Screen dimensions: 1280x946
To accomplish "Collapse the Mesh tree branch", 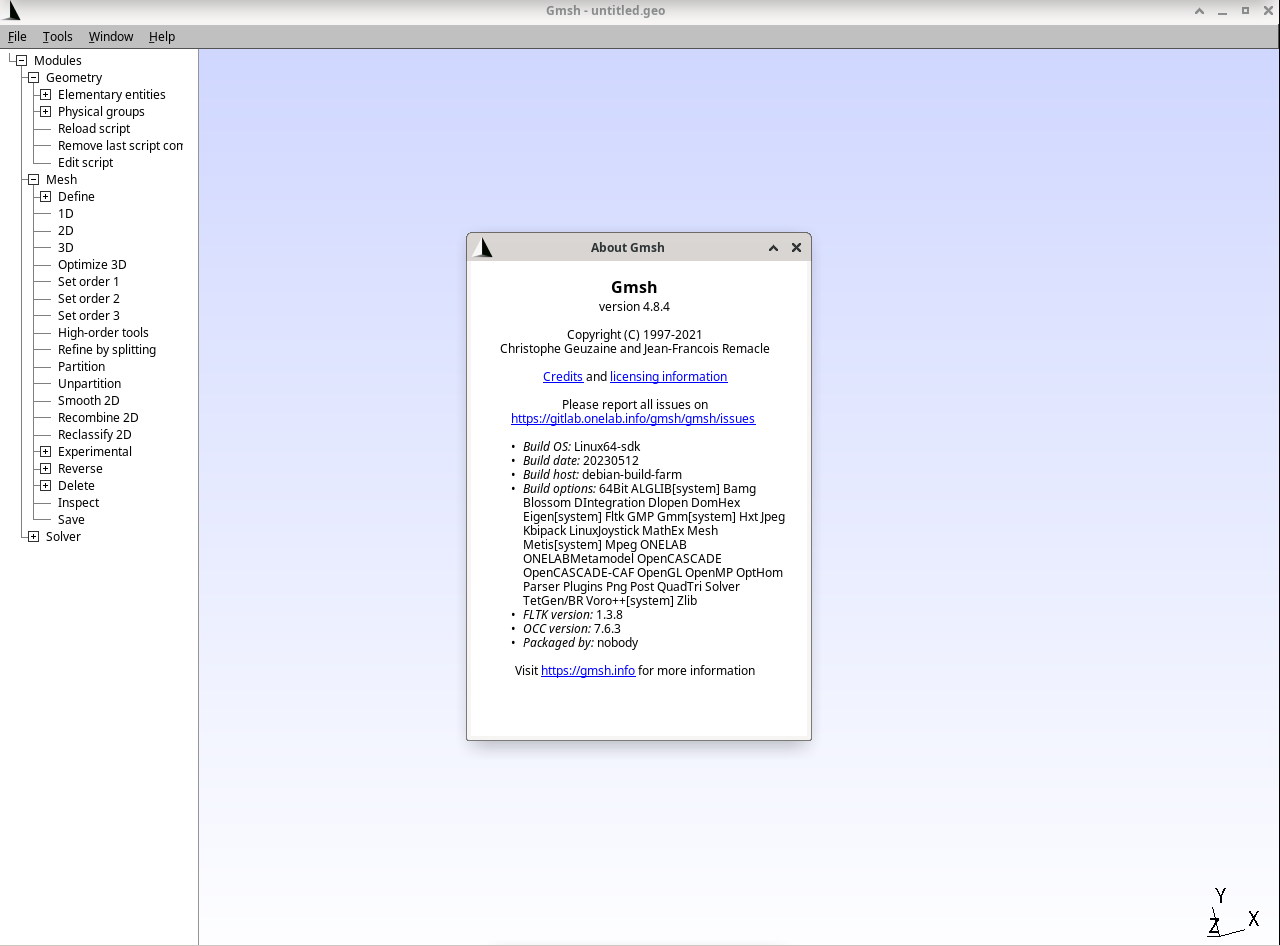I will tap(33, 180).
